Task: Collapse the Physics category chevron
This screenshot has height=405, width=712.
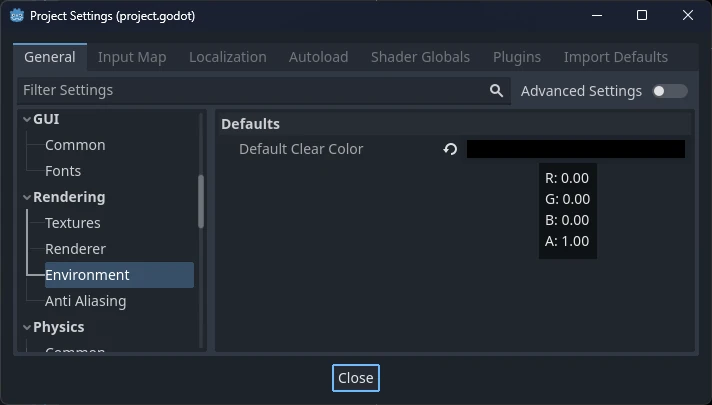Action: [27, 327]
